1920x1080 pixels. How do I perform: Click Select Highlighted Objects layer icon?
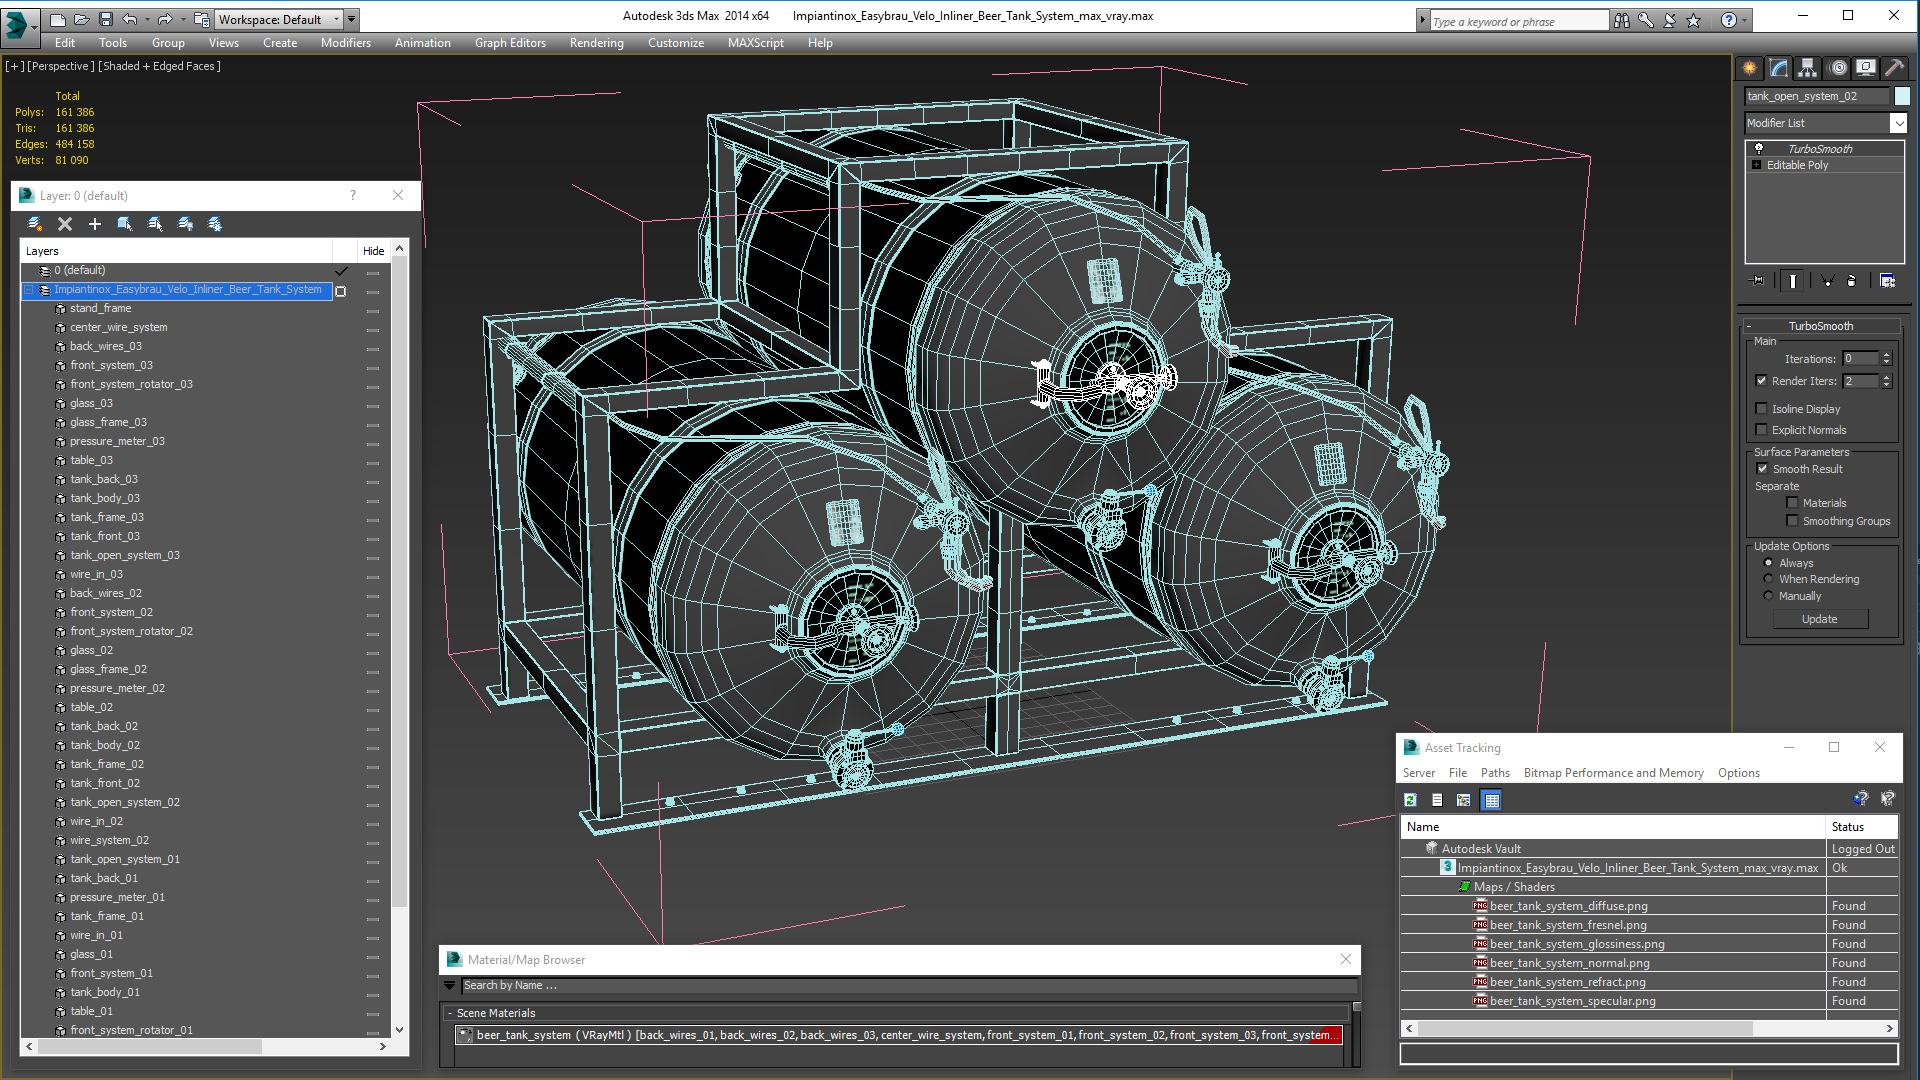(x=125, y=224)
